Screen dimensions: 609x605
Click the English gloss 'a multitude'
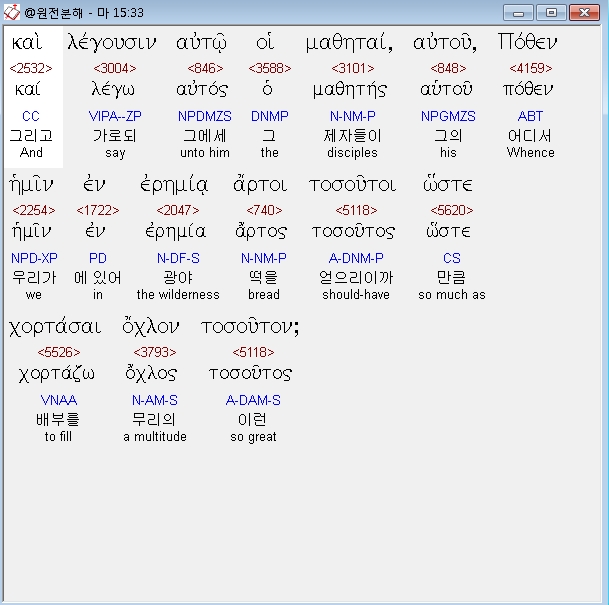pos(155,437)
